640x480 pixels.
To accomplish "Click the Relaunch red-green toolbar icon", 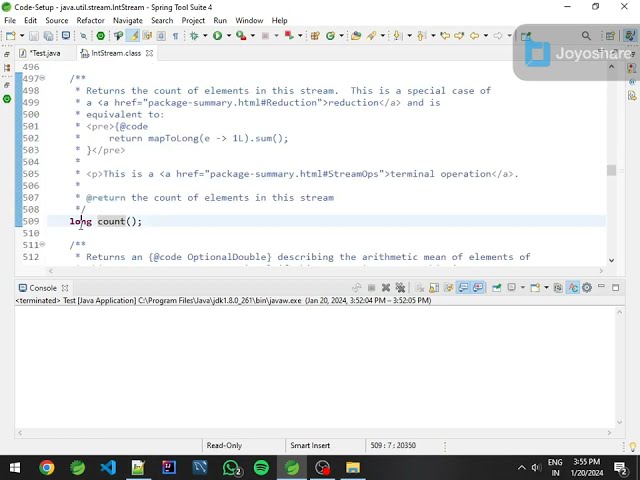I will [289, 36].
